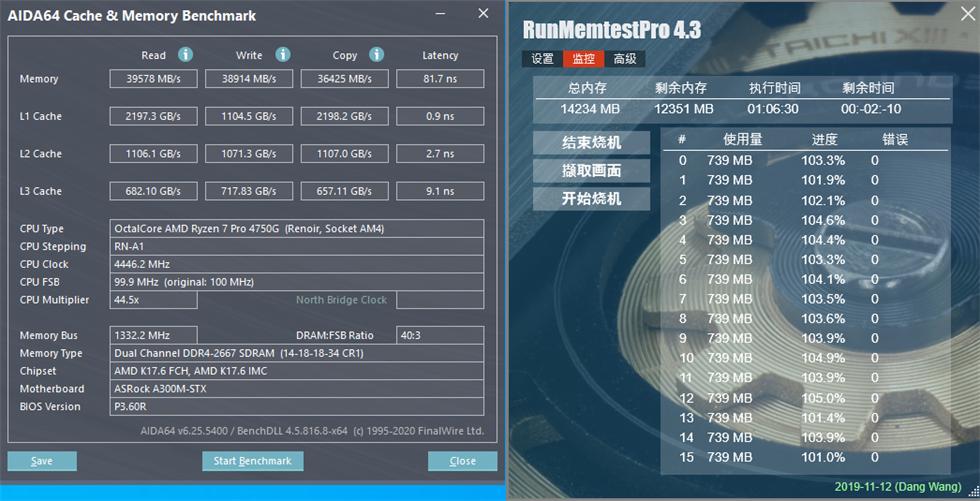This screenshot has width=980, height=501.
Task: Click the 2019-11-12 (Dang Wang) credit text
Action: 898,487
